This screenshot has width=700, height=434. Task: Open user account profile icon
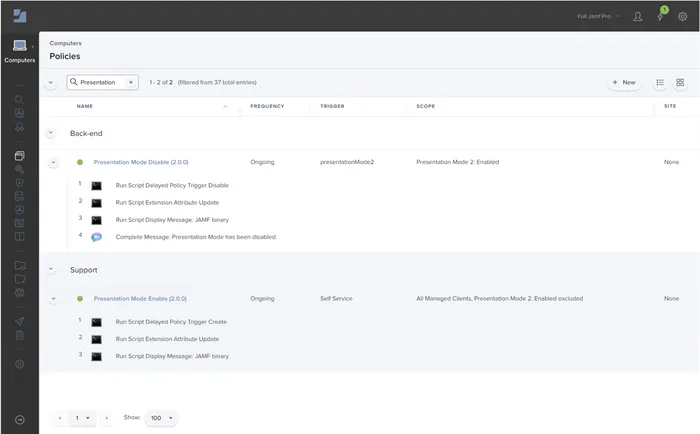638,17
